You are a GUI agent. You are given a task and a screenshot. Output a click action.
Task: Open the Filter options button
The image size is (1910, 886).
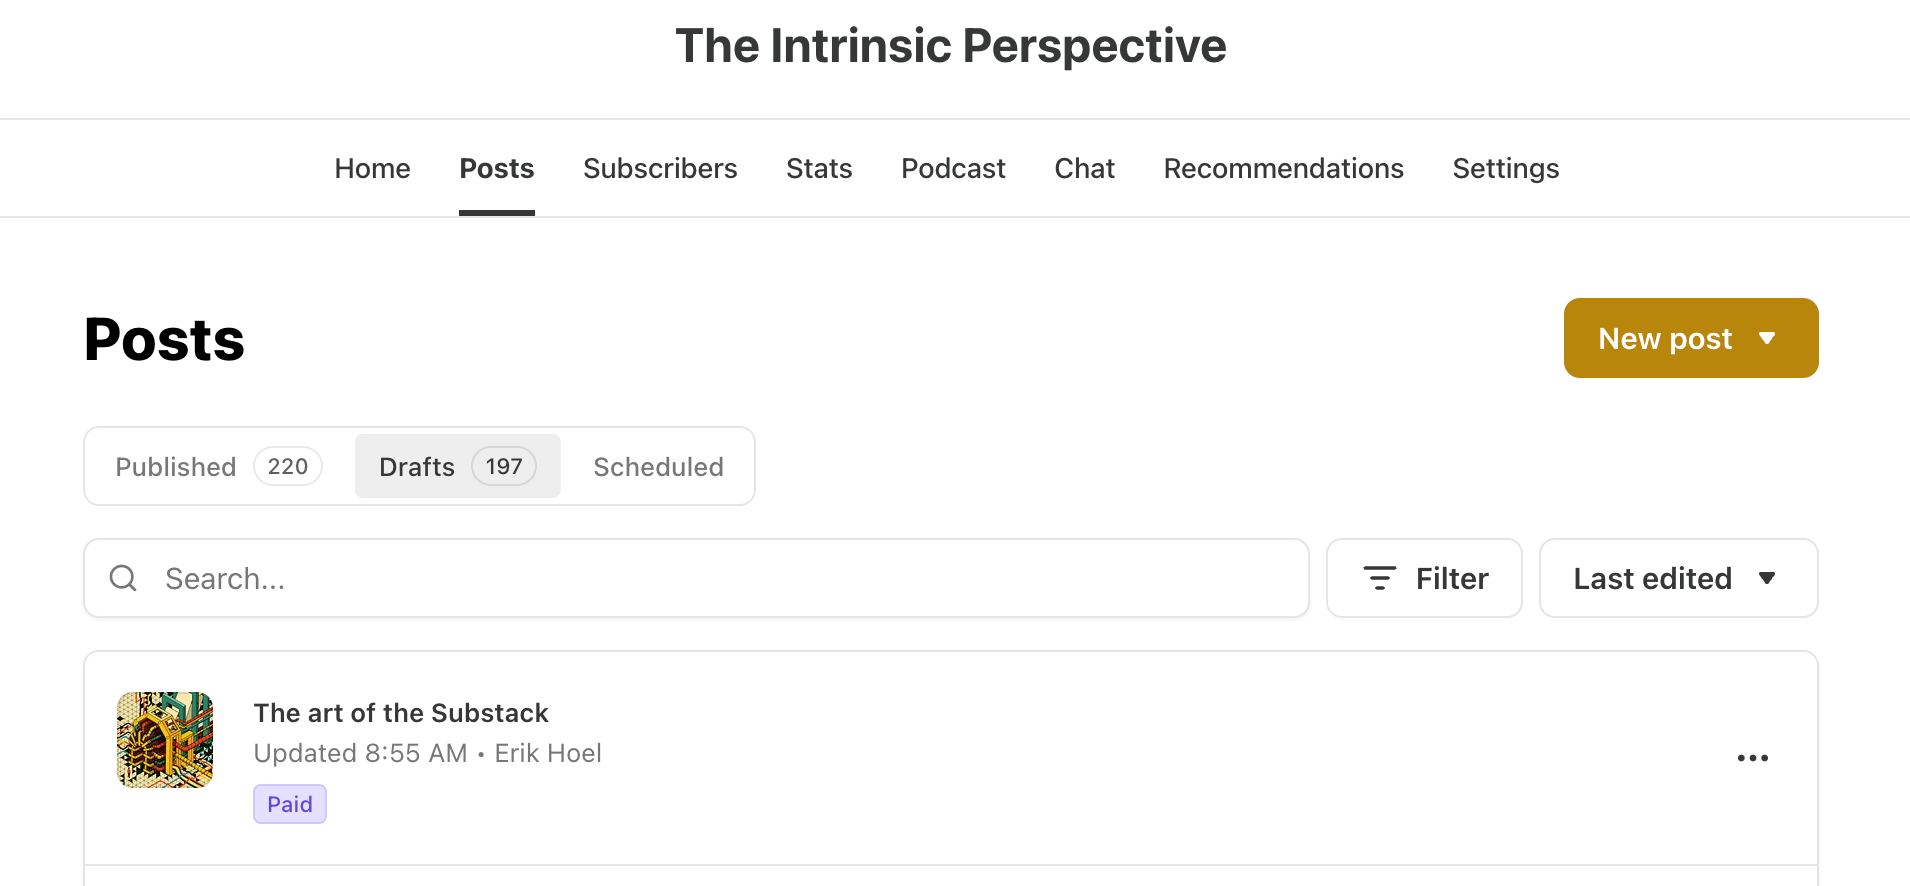1424,578
